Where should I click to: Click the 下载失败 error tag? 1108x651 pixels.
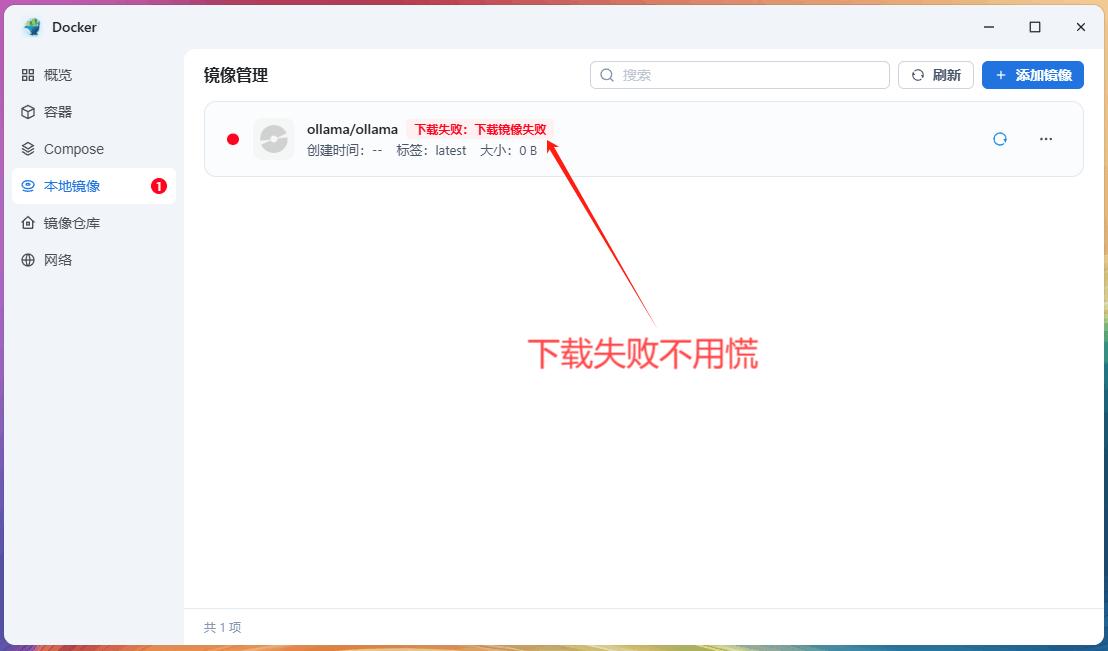480,129
